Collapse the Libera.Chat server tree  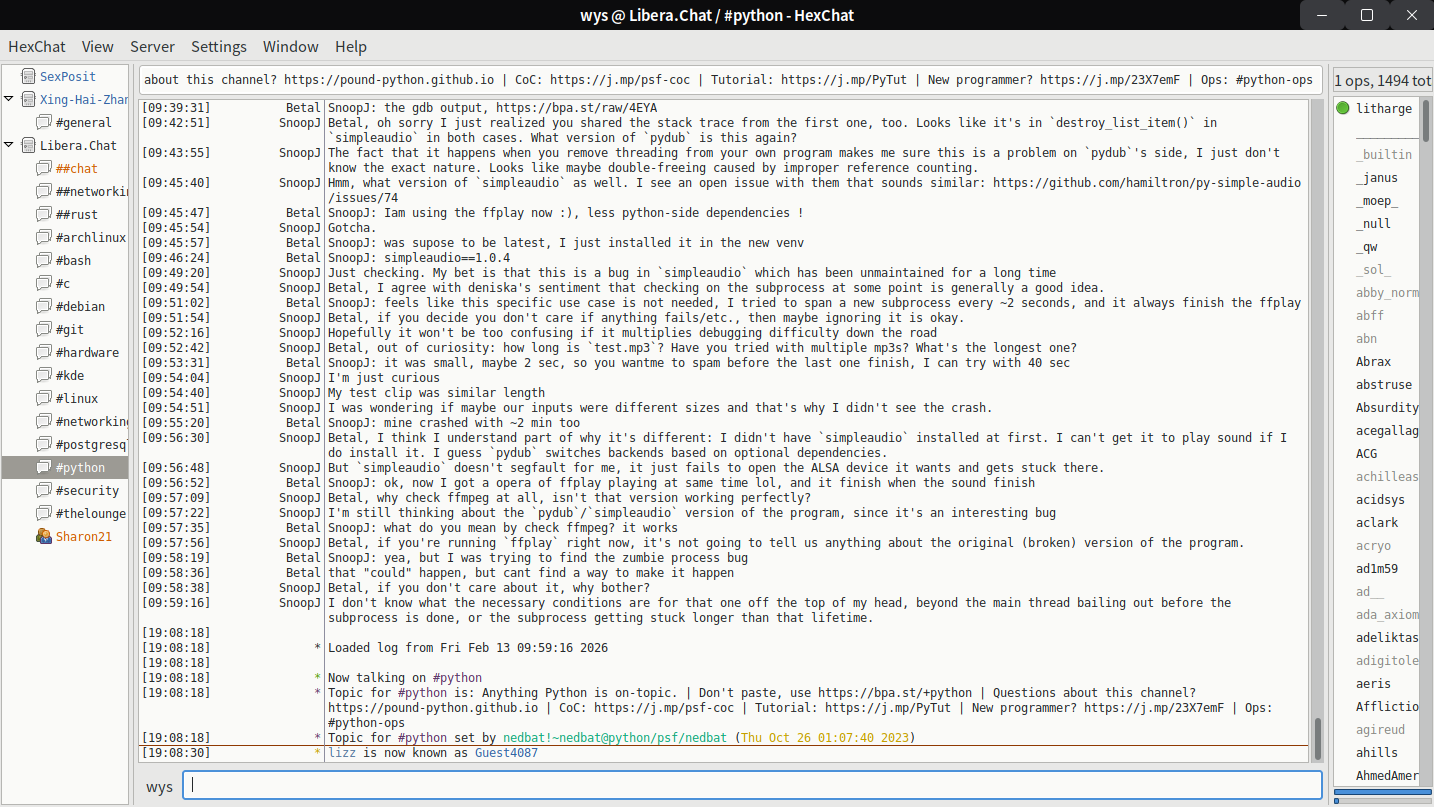tap(9, 146)
